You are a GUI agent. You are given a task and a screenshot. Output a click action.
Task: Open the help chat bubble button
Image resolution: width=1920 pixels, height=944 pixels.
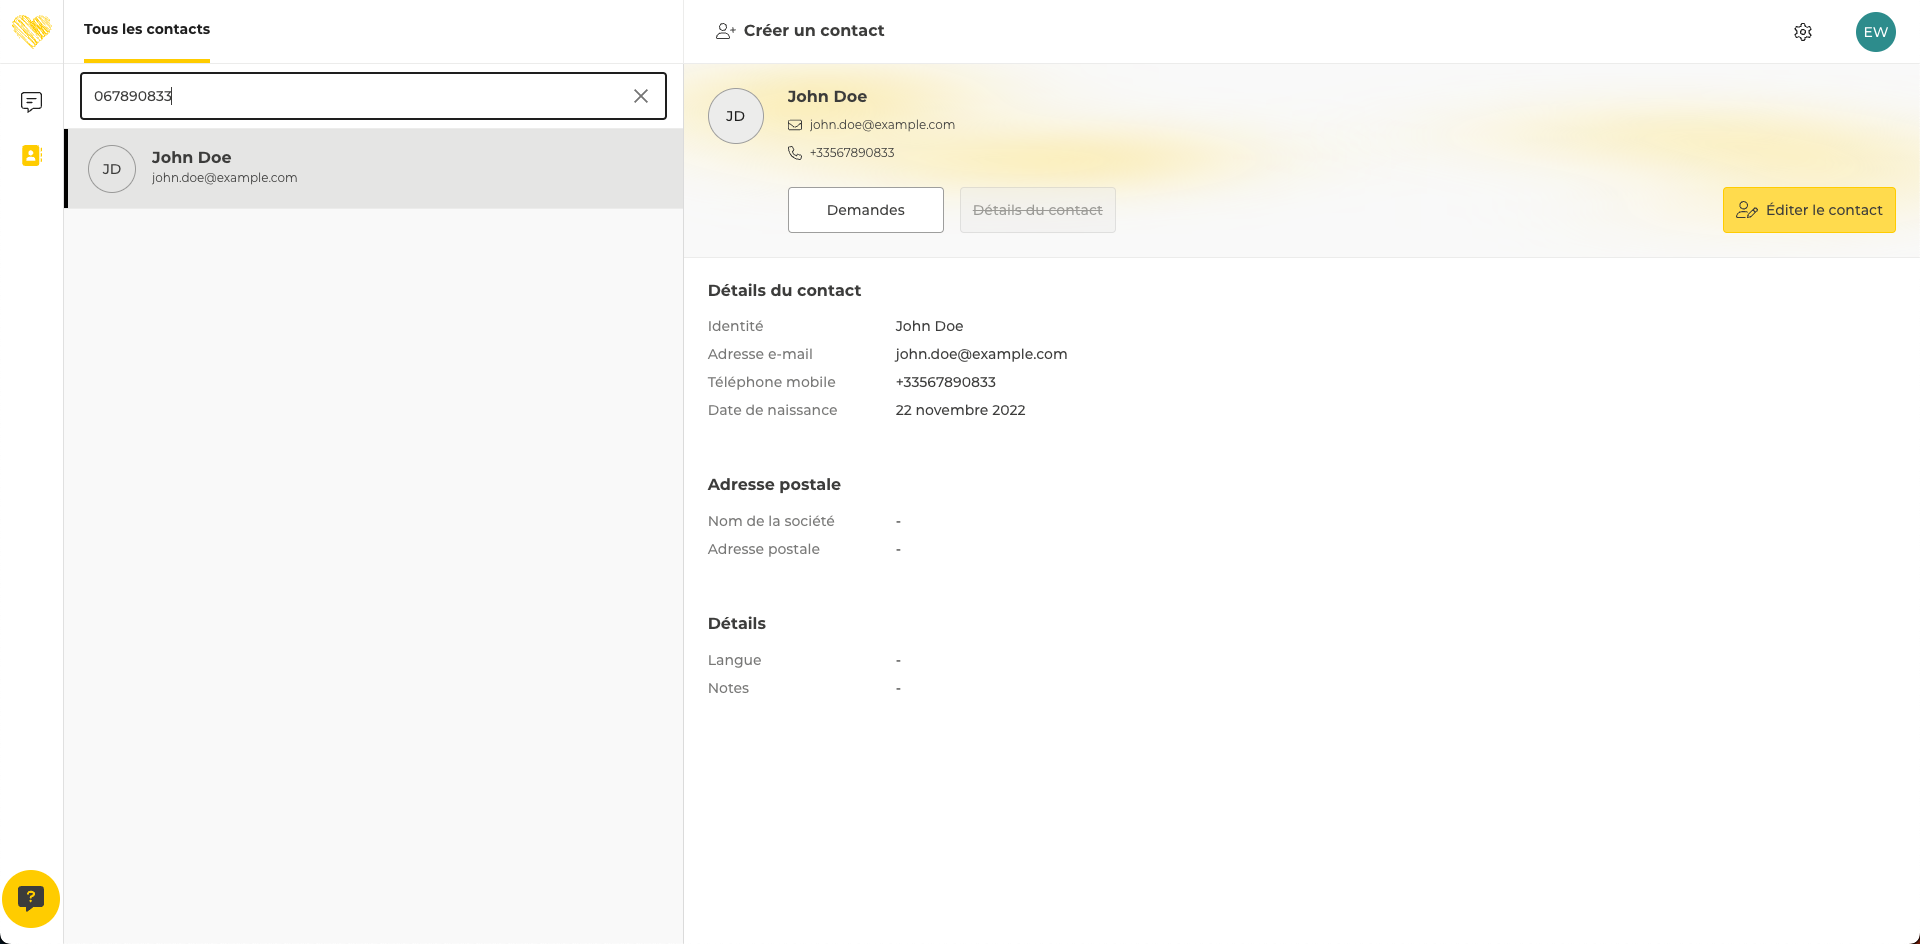(31, 898)
